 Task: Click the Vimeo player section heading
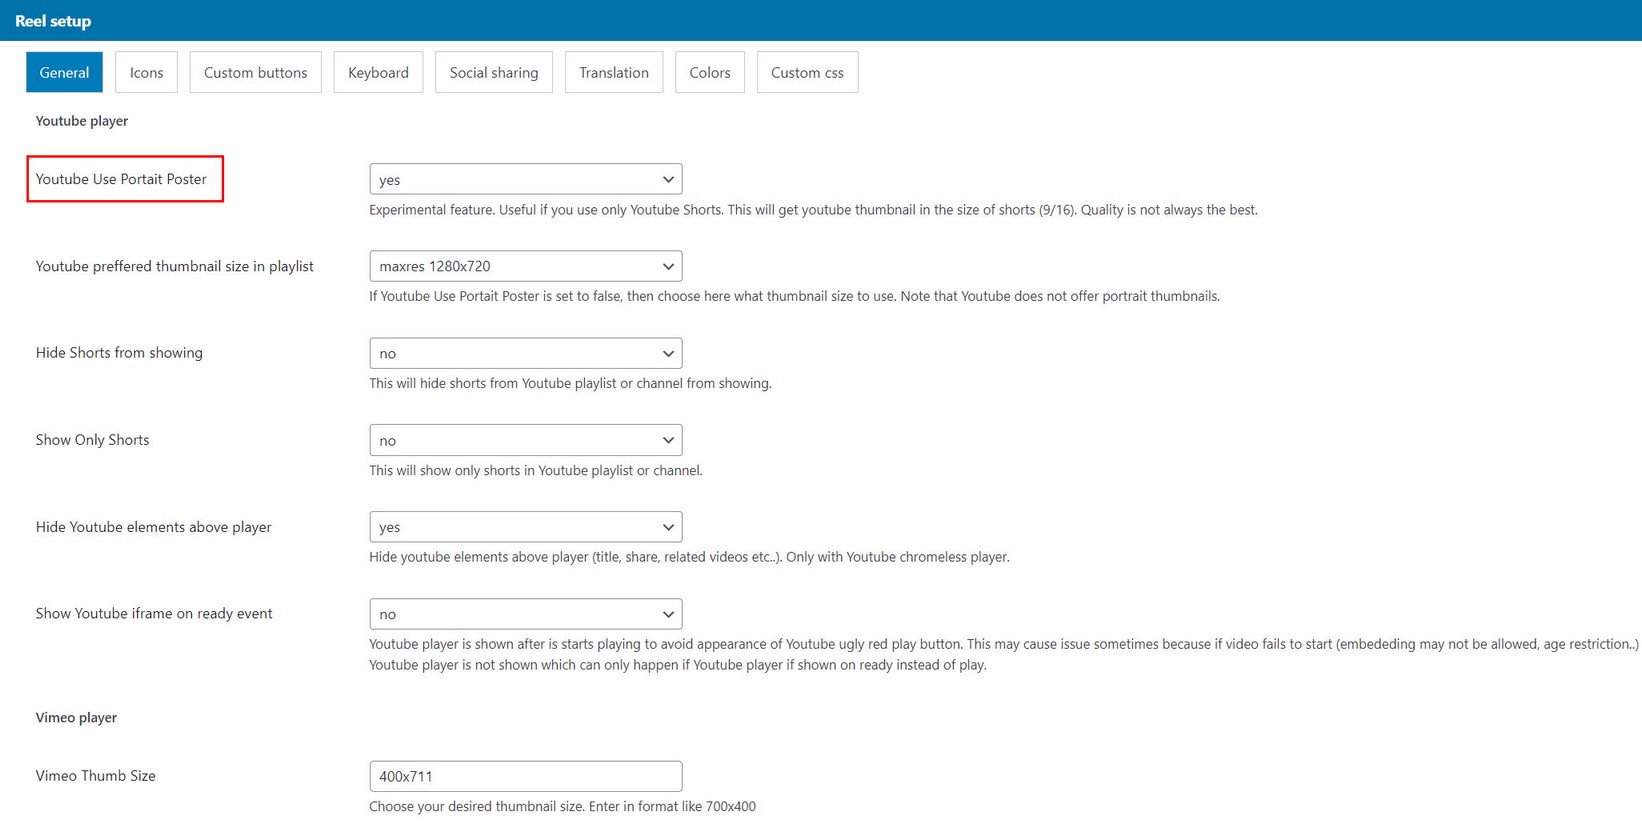[x=76, y=718]
